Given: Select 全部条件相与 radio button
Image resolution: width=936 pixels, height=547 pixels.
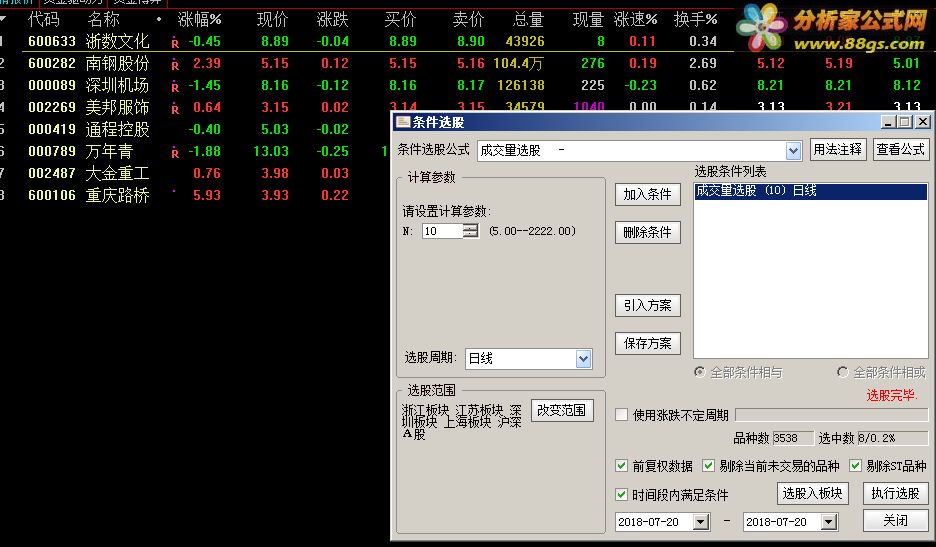Looking at the screenshot, I should click(700, 372).
